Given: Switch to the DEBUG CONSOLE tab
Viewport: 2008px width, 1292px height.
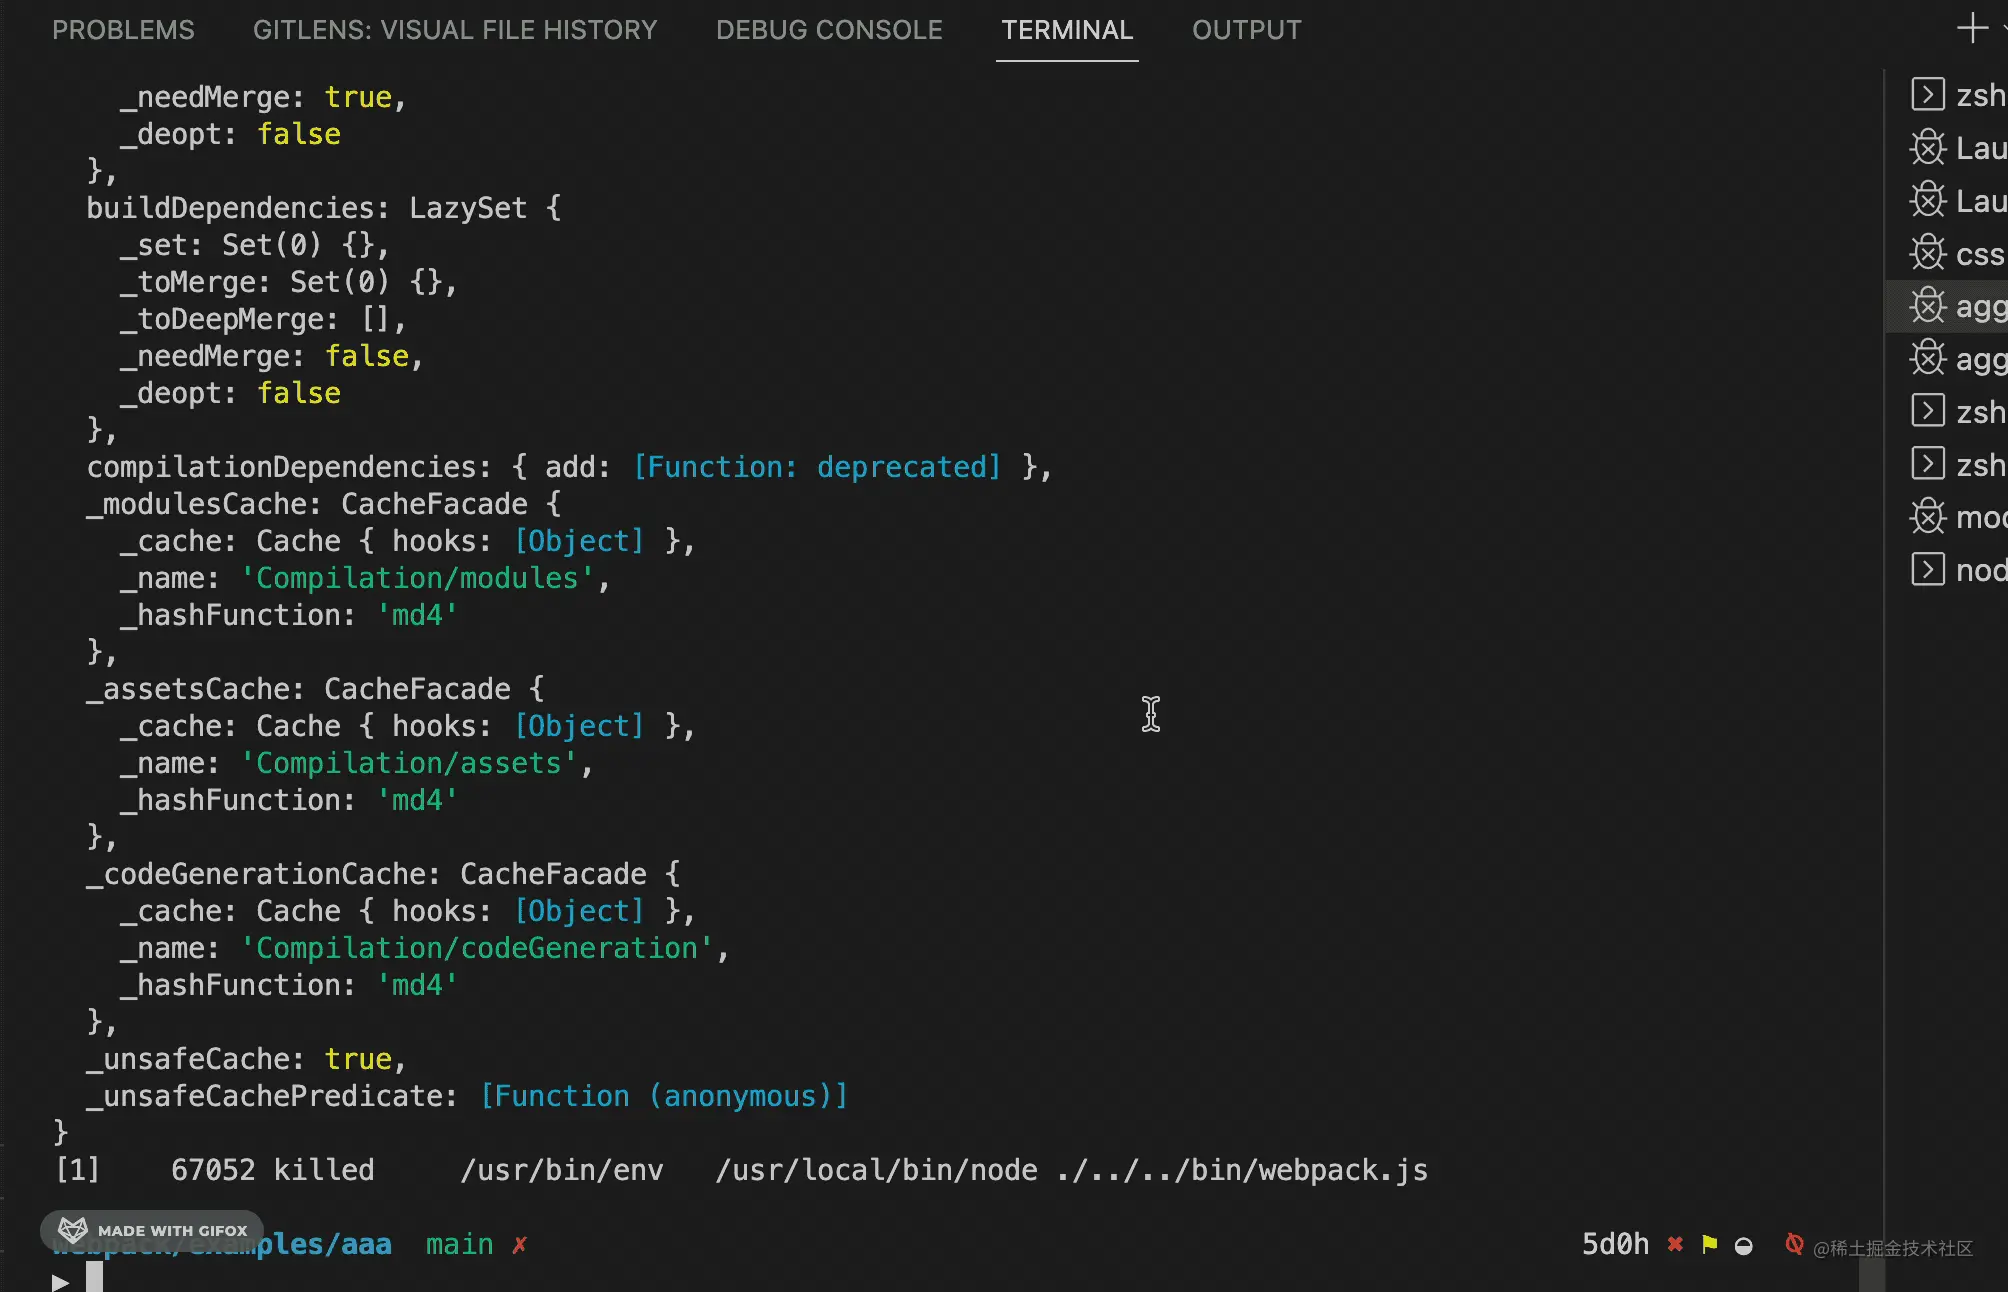Looking at the screenshot, I should point(829,30).
